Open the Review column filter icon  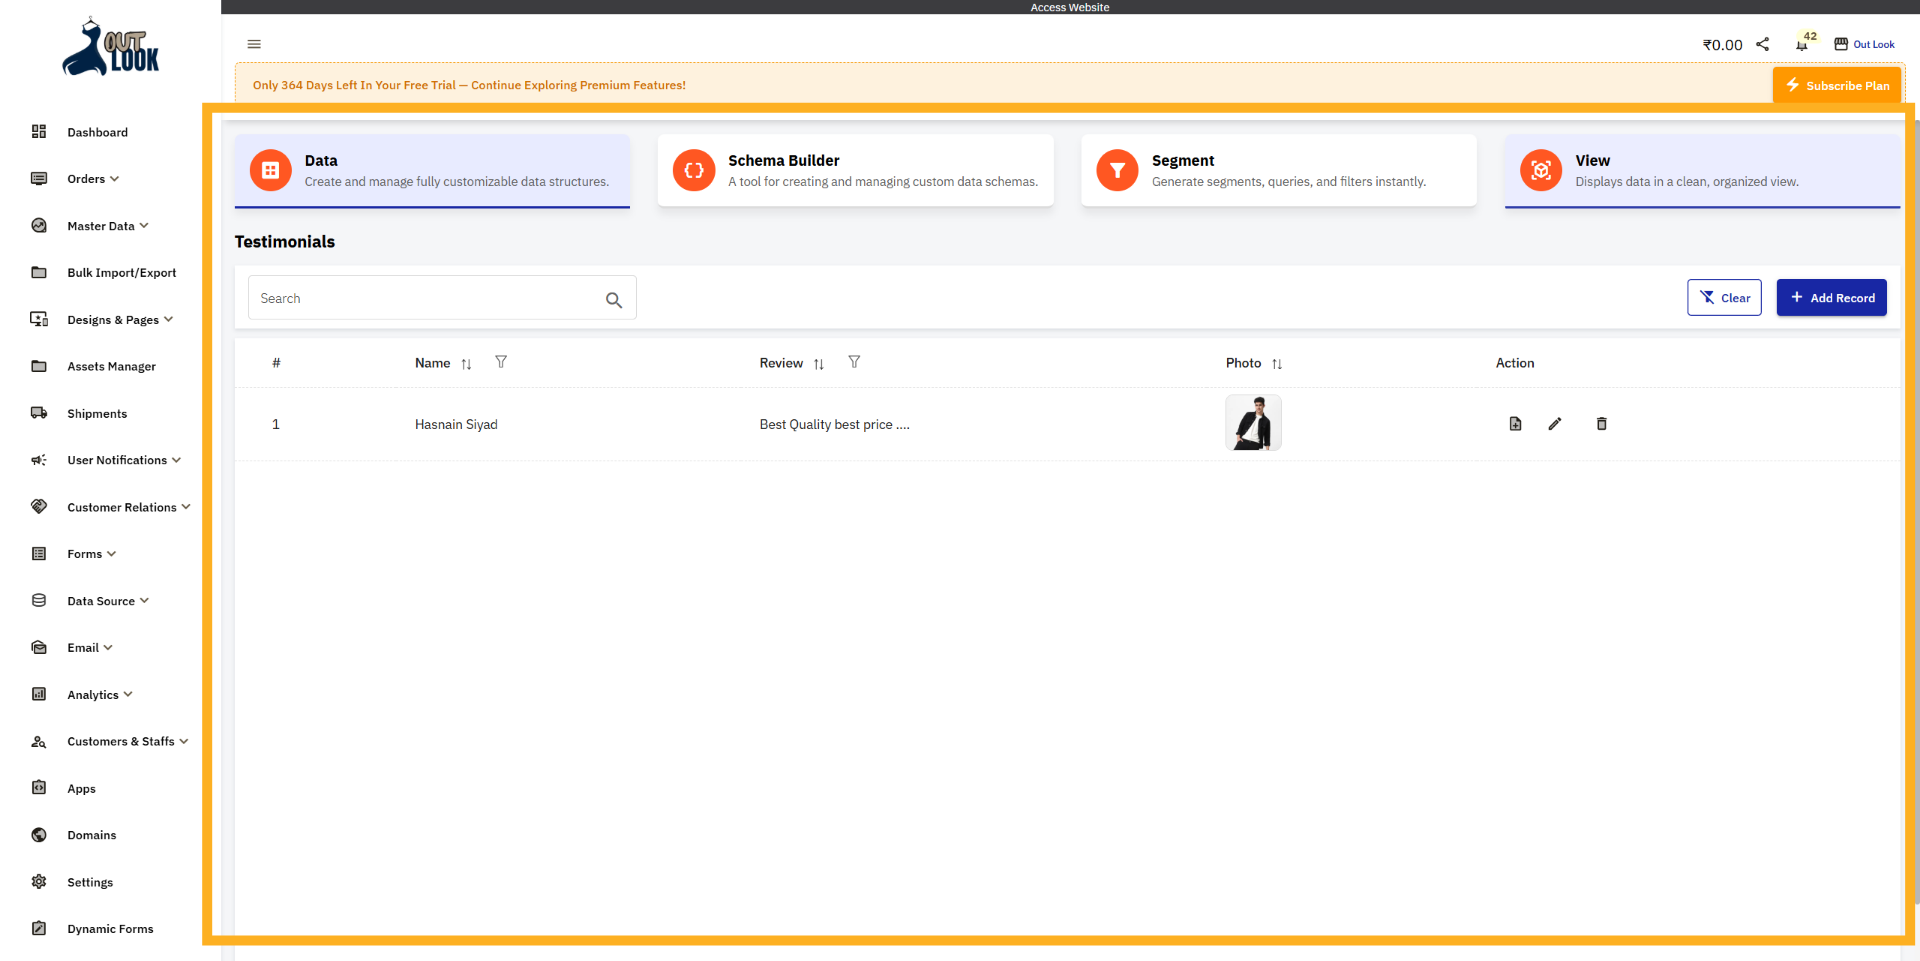pyautogui.click(x=854, y=362)
